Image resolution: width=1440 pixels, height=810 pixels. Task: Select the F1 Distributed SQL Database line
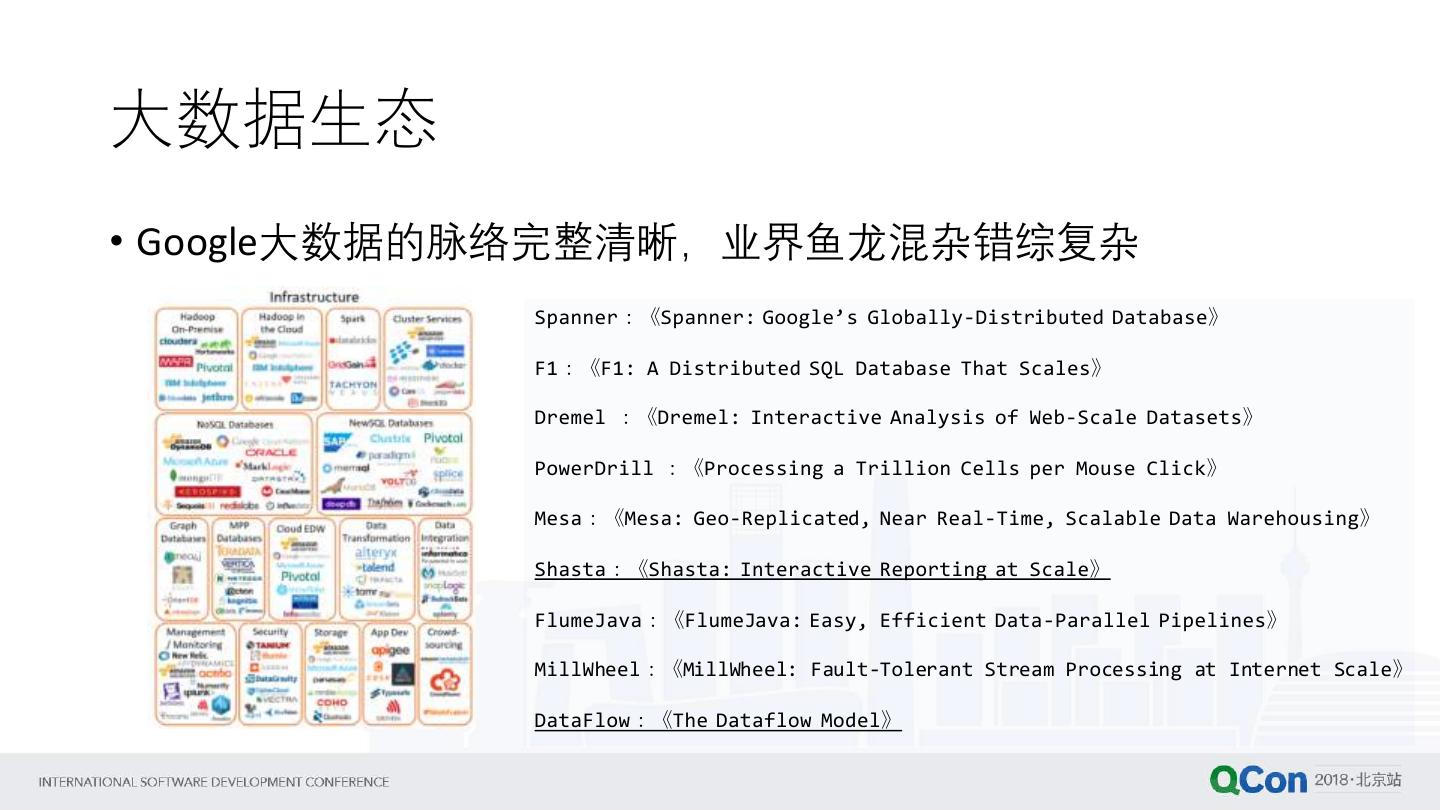coord(818,368)
